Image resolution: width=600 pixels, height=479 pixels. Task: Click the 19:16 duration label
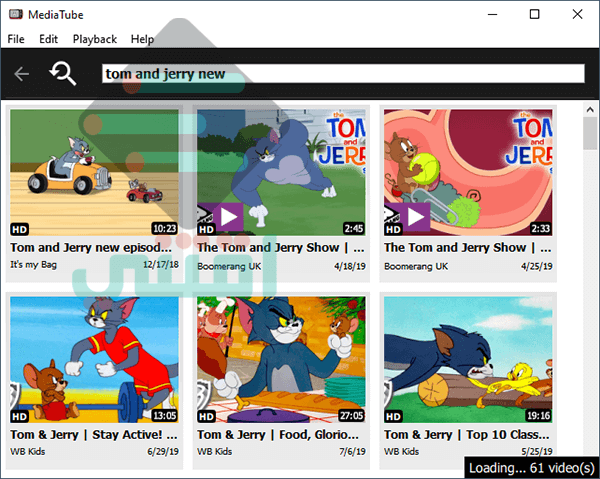(x=538, y=415)
